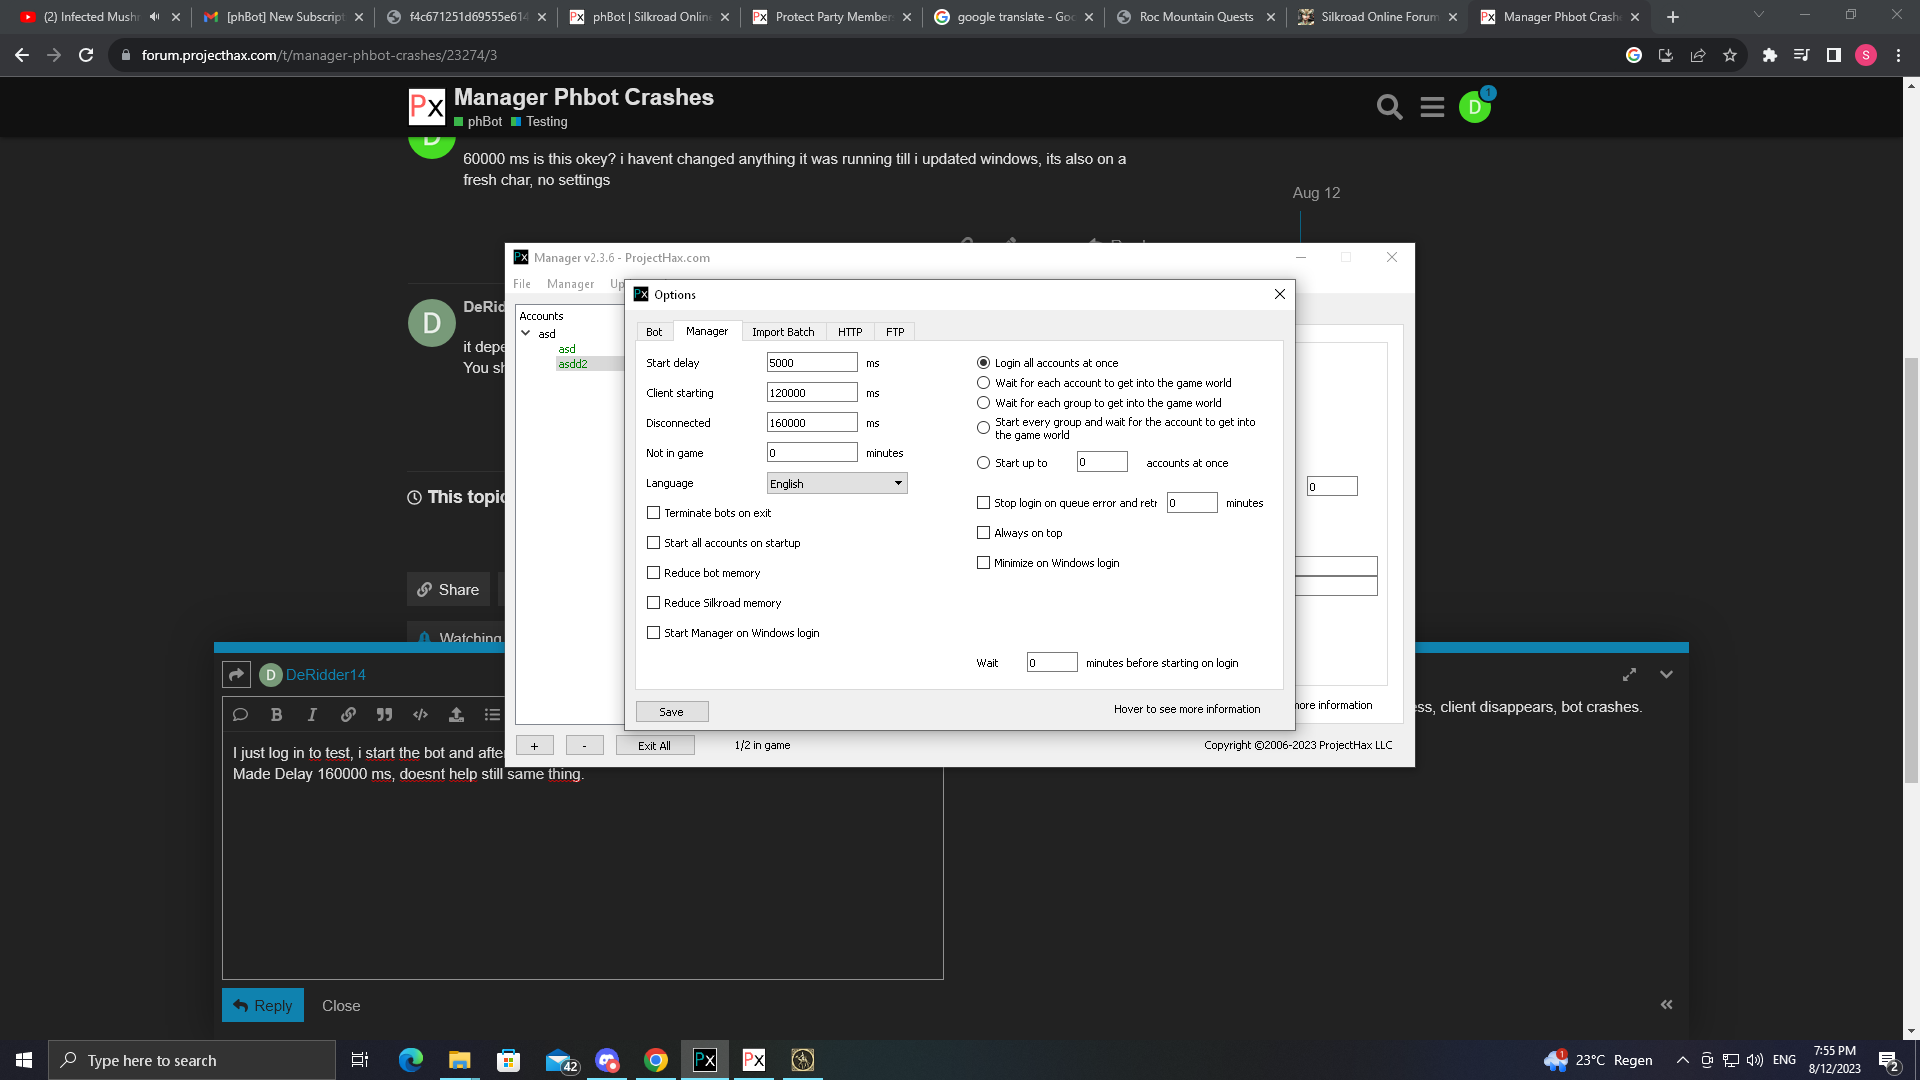This screenshot has width=1920, height=1080.
Task: Click the blockquote icon in editor toolbar
Action: (384, 714)
